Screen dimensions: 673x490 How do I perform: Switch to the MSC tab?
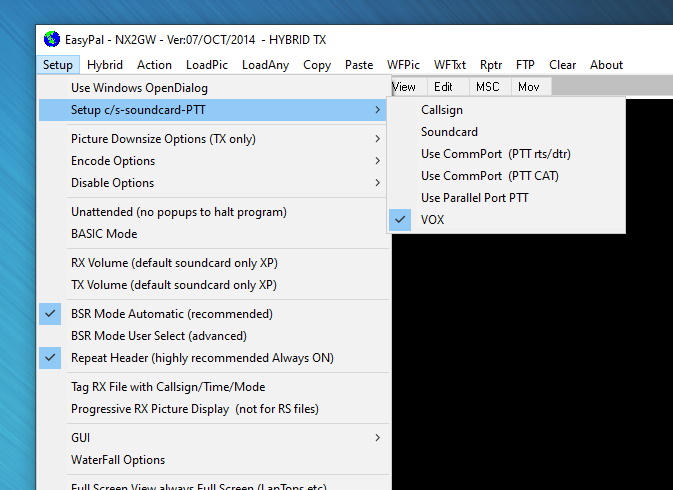(487, 87)
